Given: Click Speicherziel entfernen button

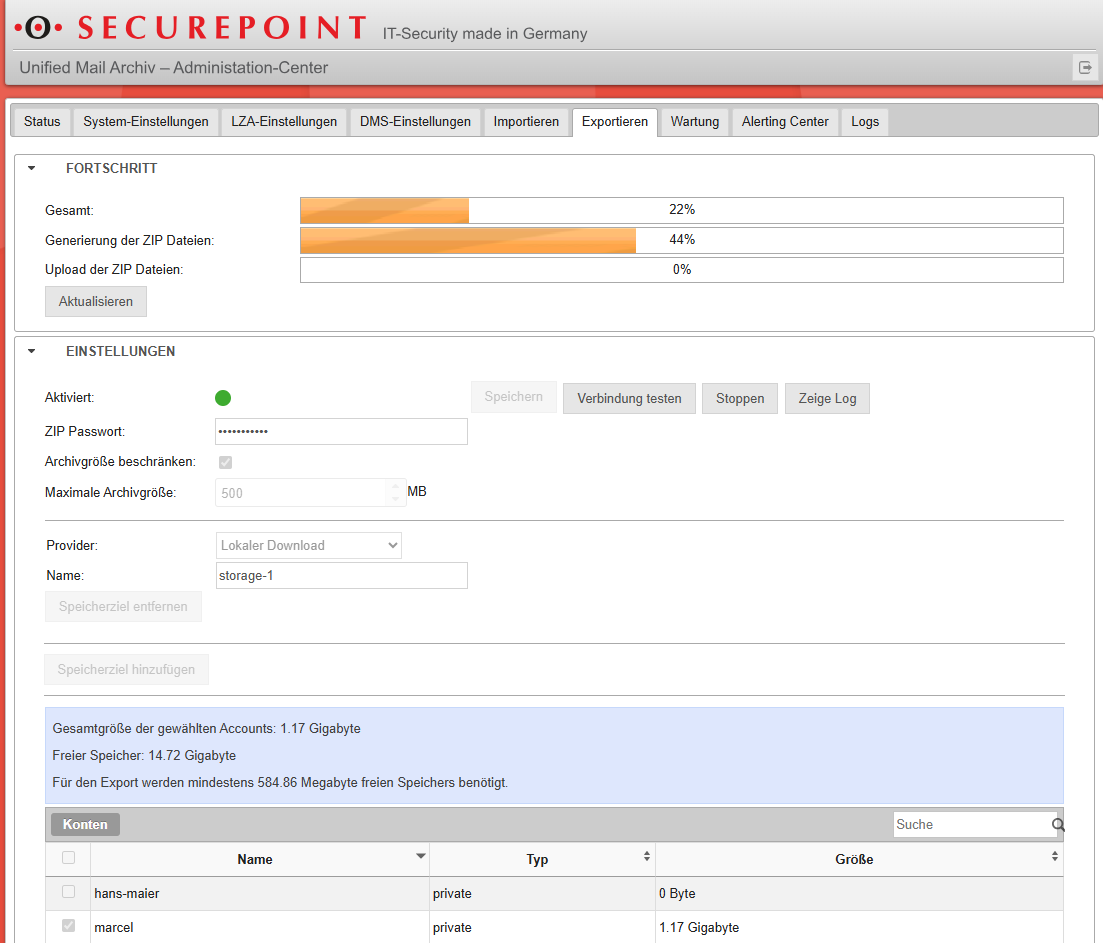Looking at the screenshot, I should click(x=123, y=606).
